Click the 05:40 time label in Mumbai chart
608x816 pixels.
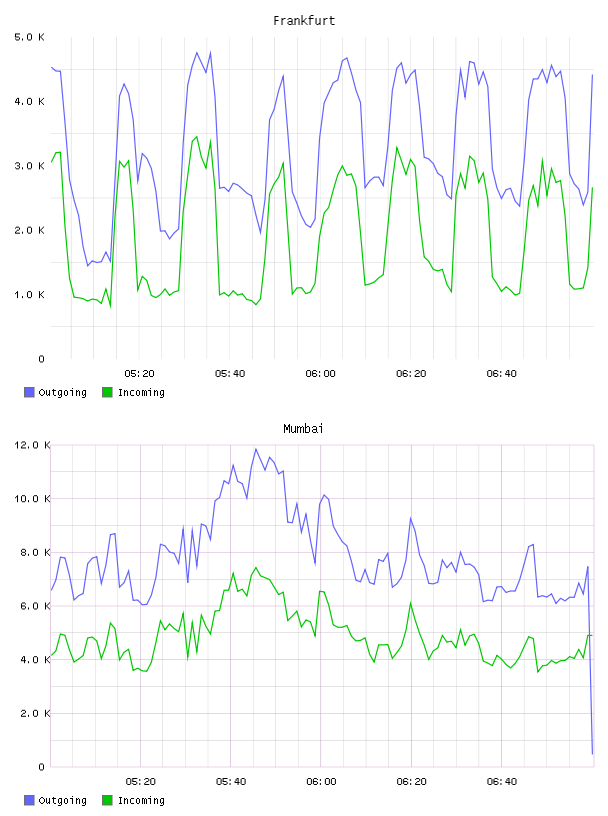tap(231, 782)
